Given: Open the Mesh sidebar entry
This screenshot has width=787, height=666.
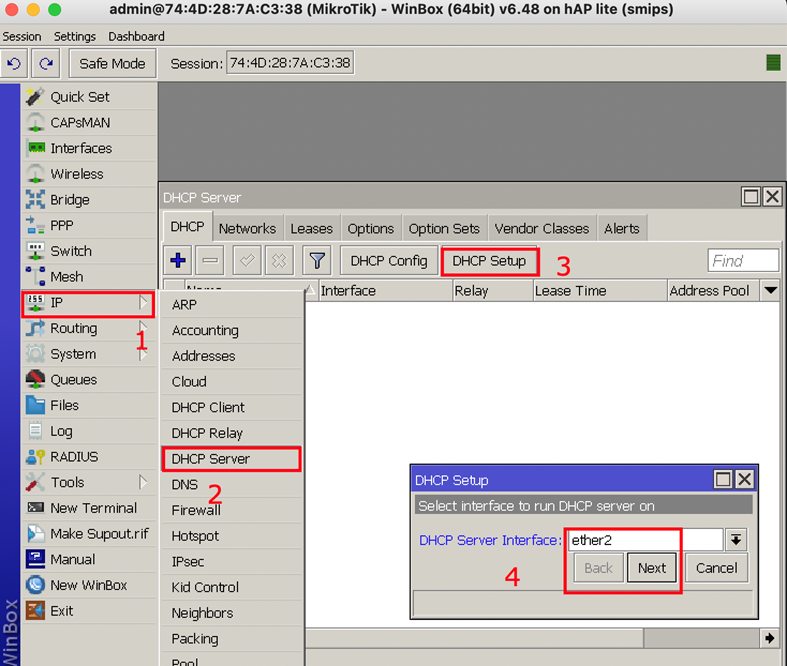Looking at the screenshot, I should point(89,277).
